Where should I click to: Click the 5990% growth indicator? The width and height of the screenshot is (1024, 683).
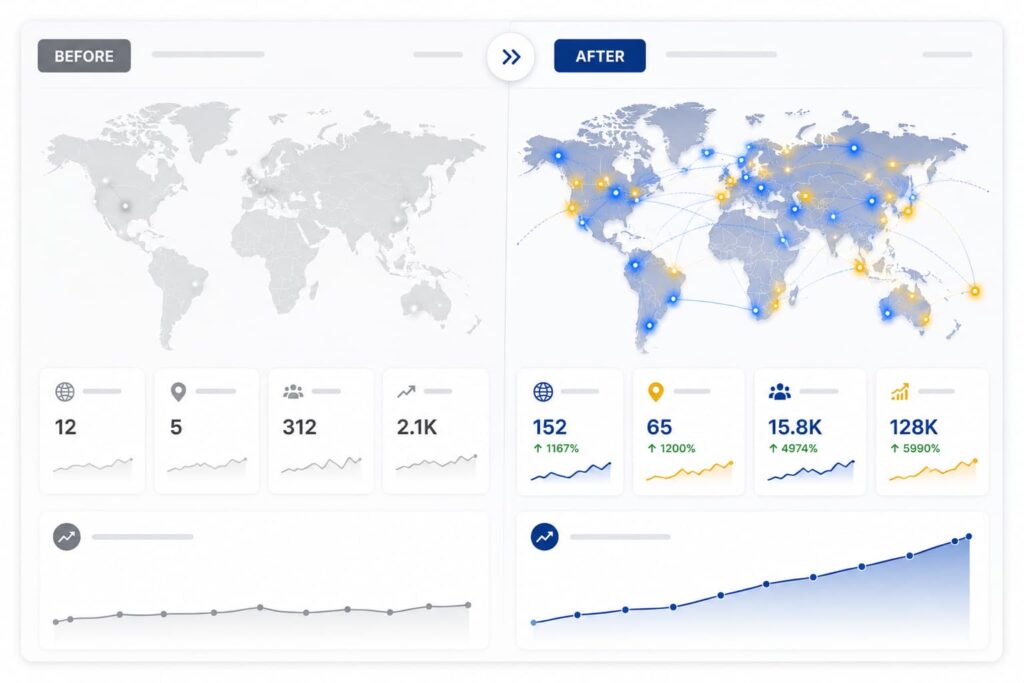click(x=914, y=449)
